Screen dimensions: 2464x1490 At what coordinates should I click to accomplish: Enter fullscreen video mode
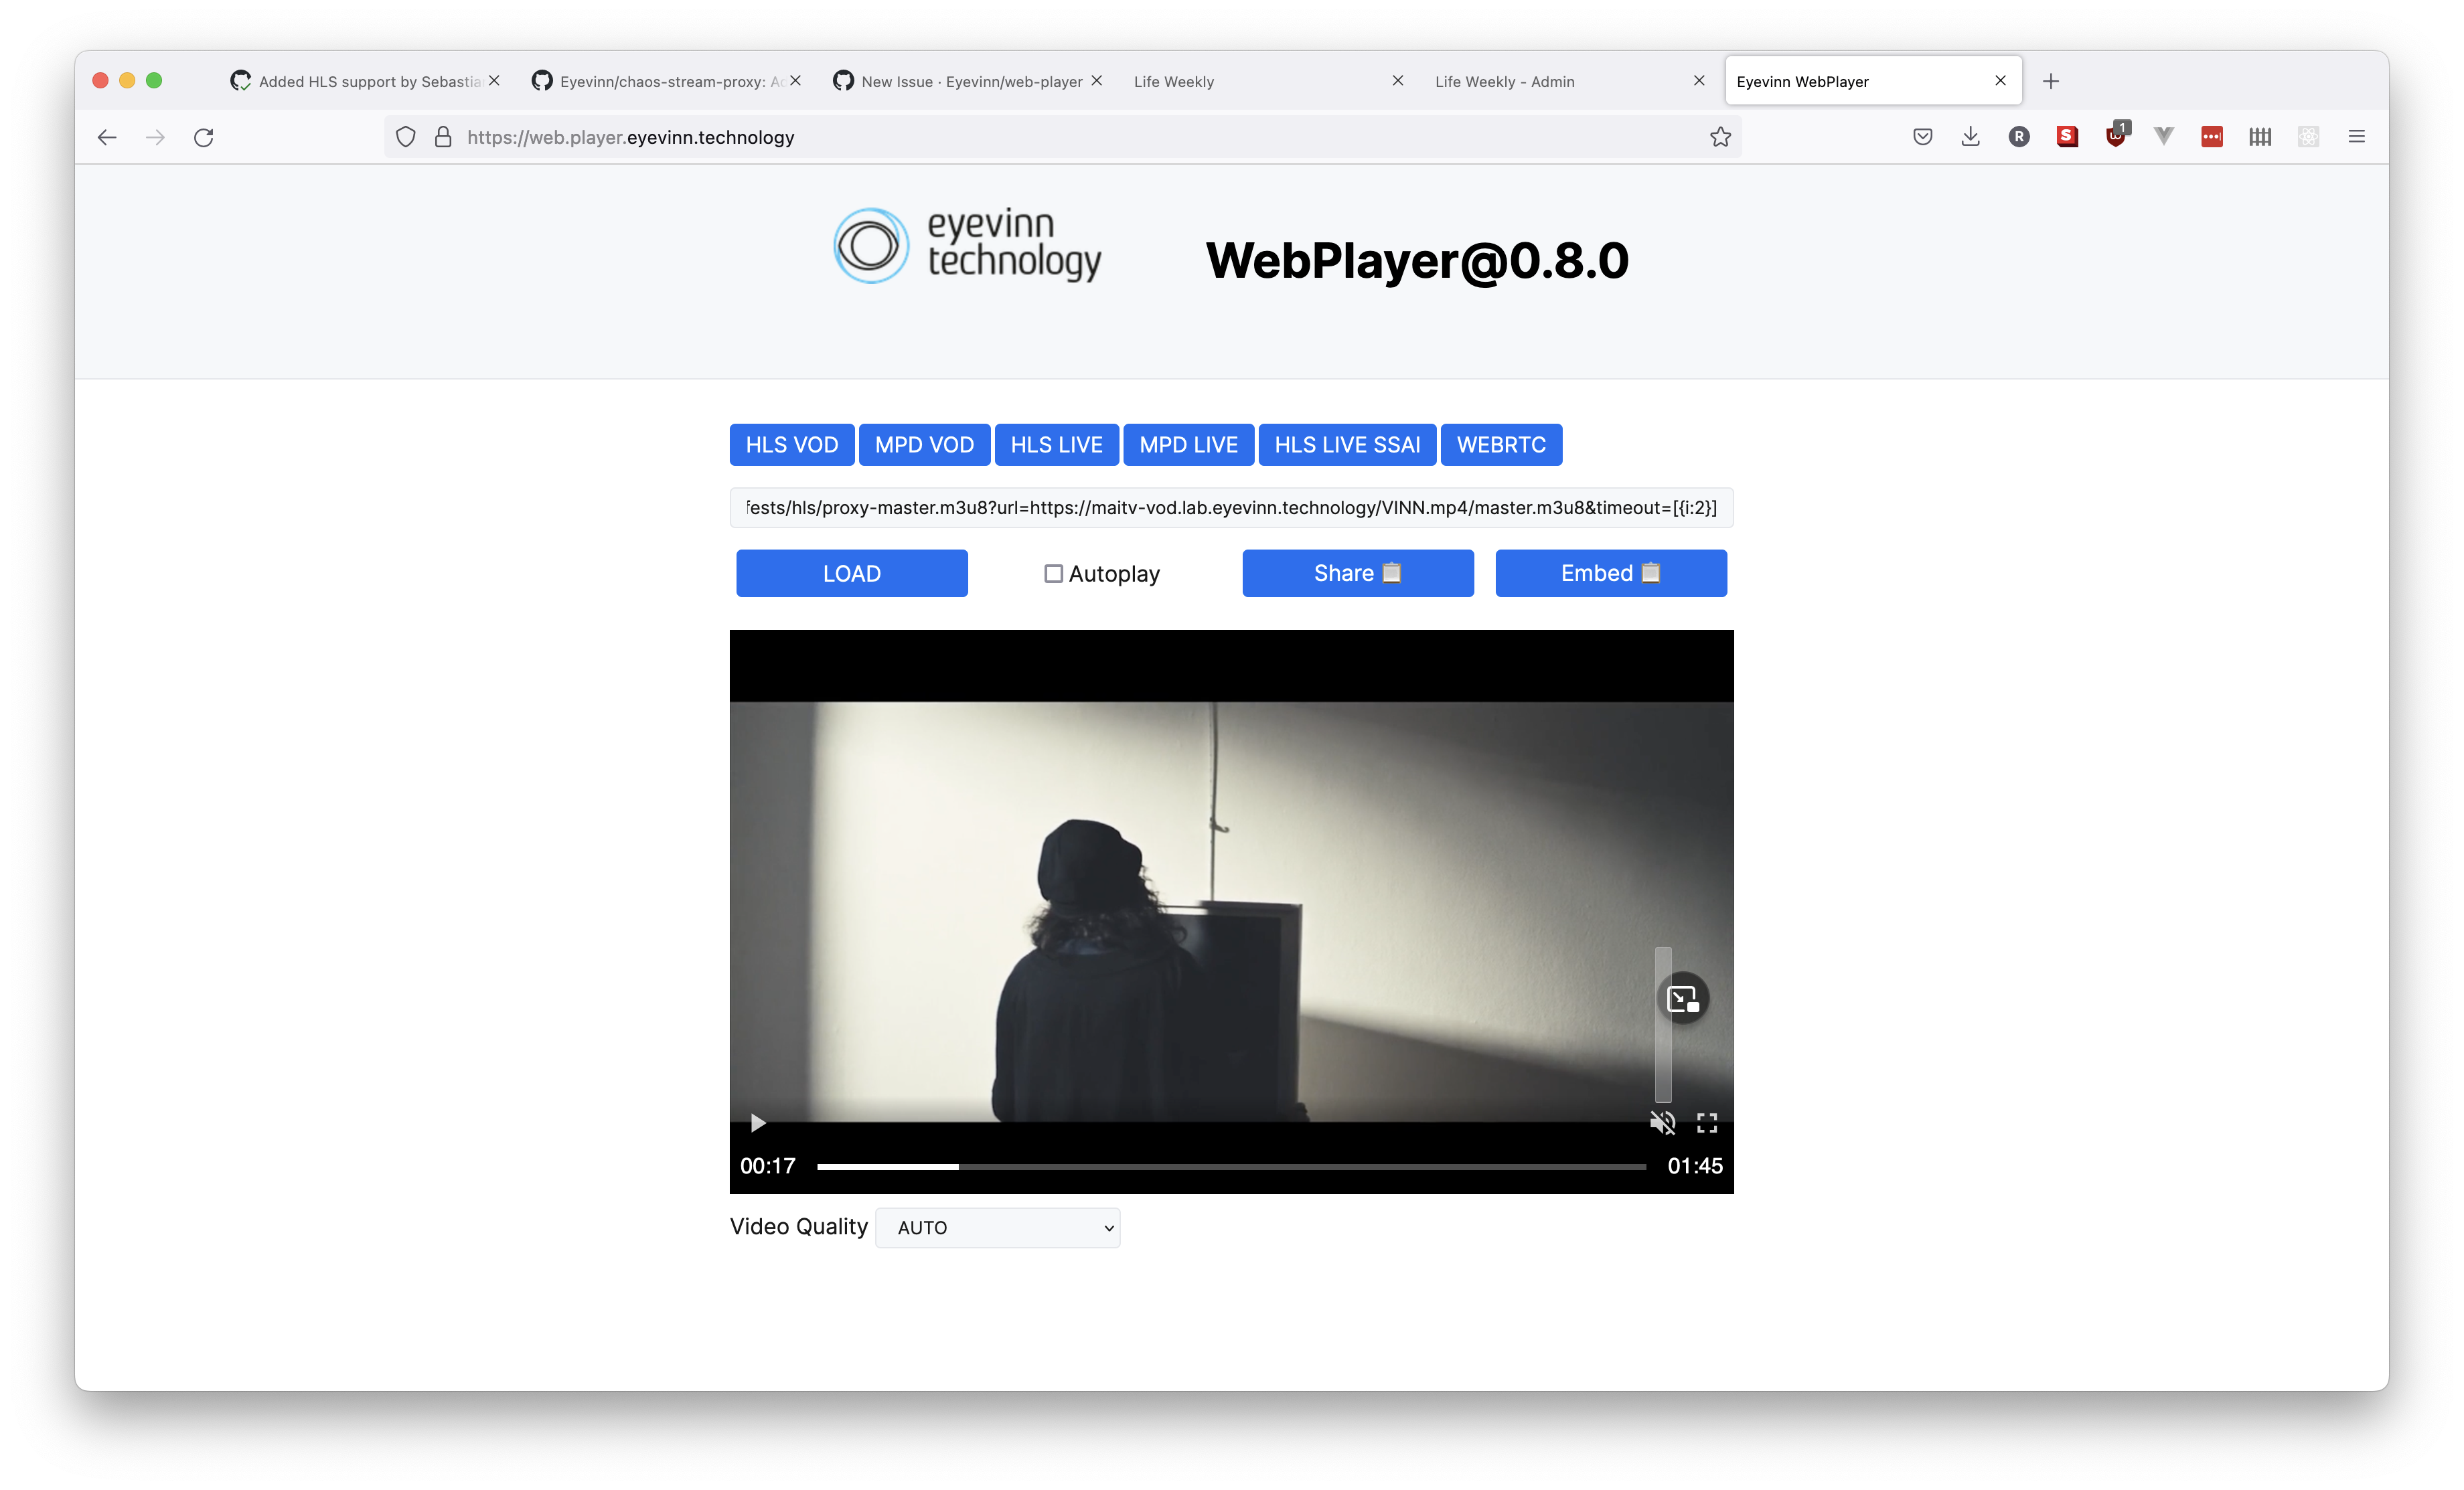pos(1707,1123)
